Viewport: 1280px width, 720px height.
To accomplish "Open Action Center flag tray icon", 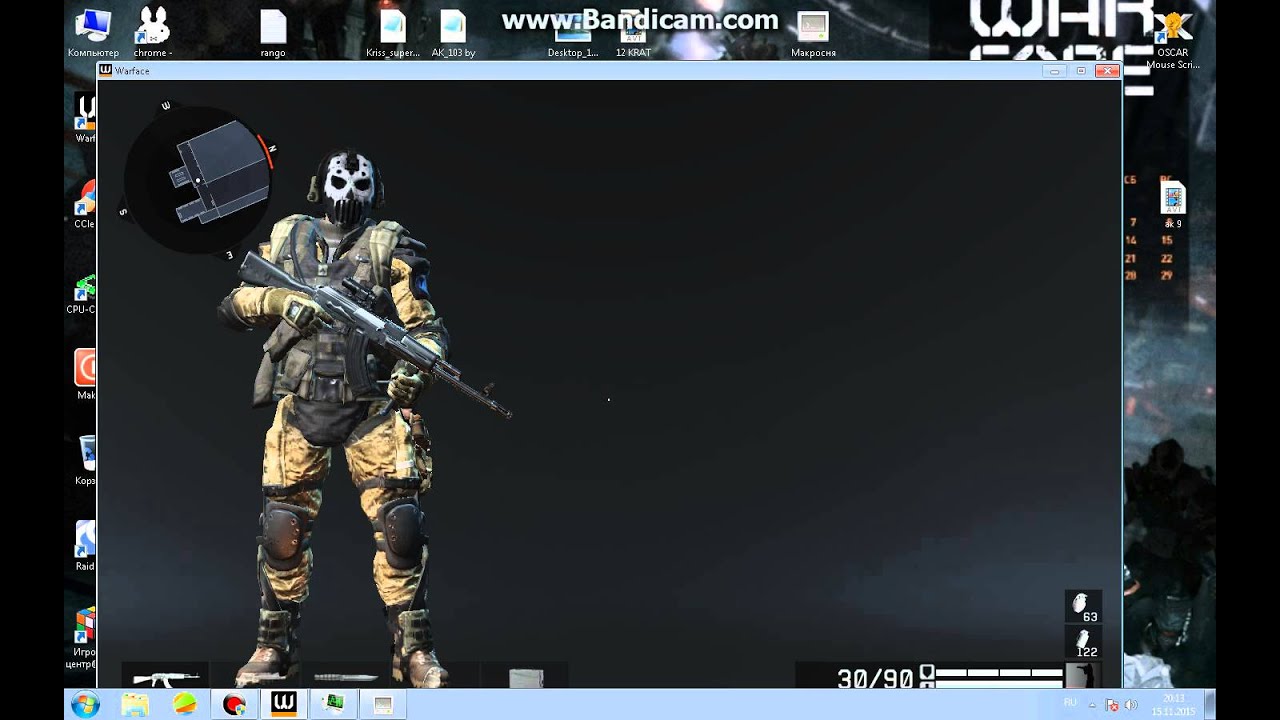I will pos(1112,704).
